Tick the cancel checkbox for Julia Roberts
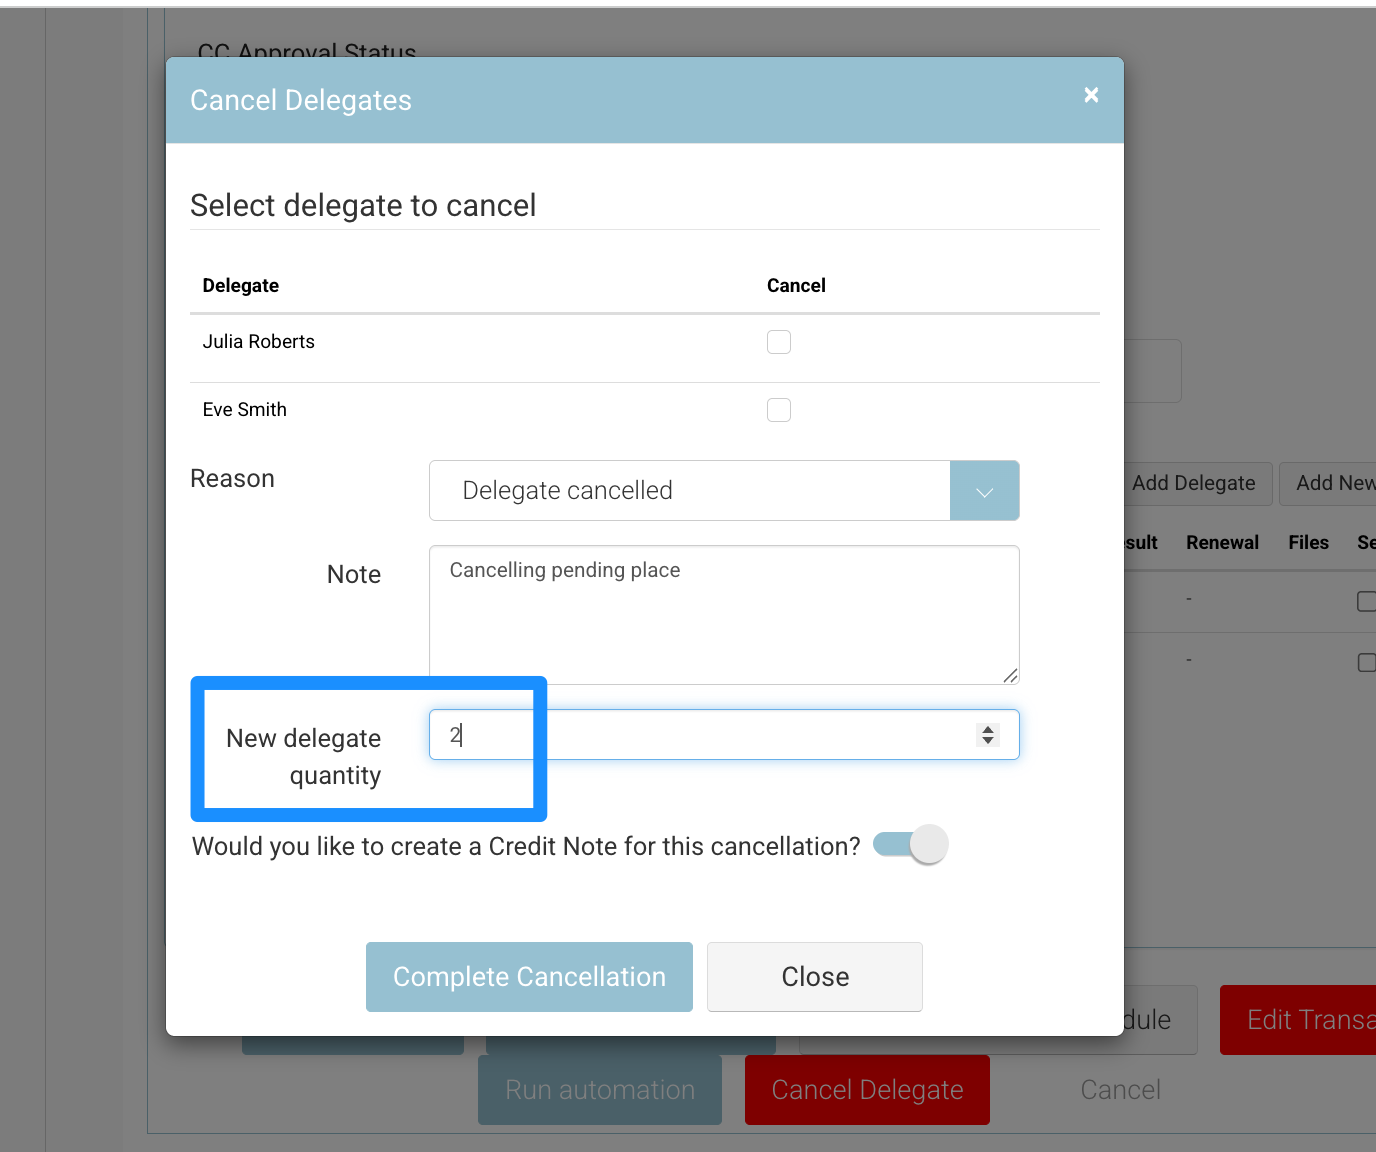This screenshot has width=1376, height=1152. pyautogui.click(x=778, y=342)
